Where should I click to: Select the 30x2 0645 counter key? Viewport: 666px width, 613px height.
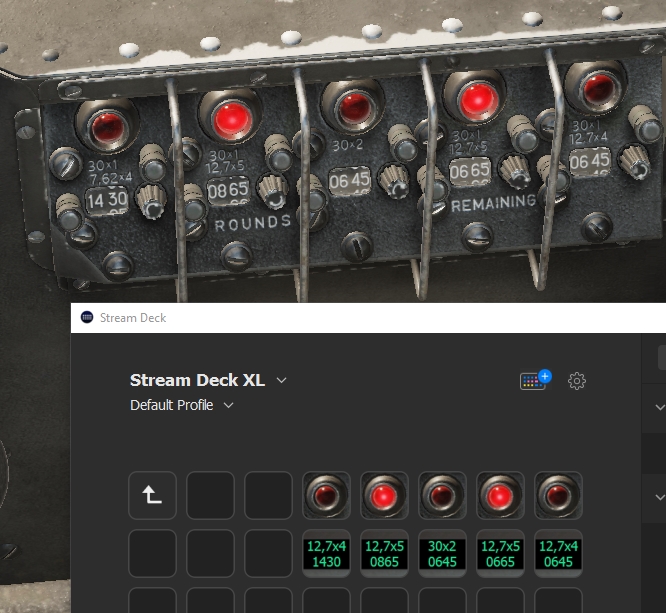[x=442, y=554]
